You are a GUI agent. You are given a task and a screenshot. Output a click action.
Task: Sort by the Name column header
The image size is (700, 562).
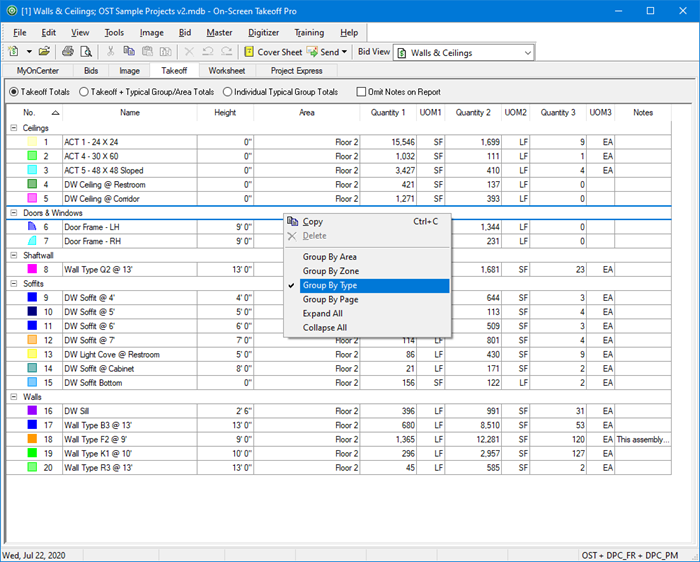point(130,113)
